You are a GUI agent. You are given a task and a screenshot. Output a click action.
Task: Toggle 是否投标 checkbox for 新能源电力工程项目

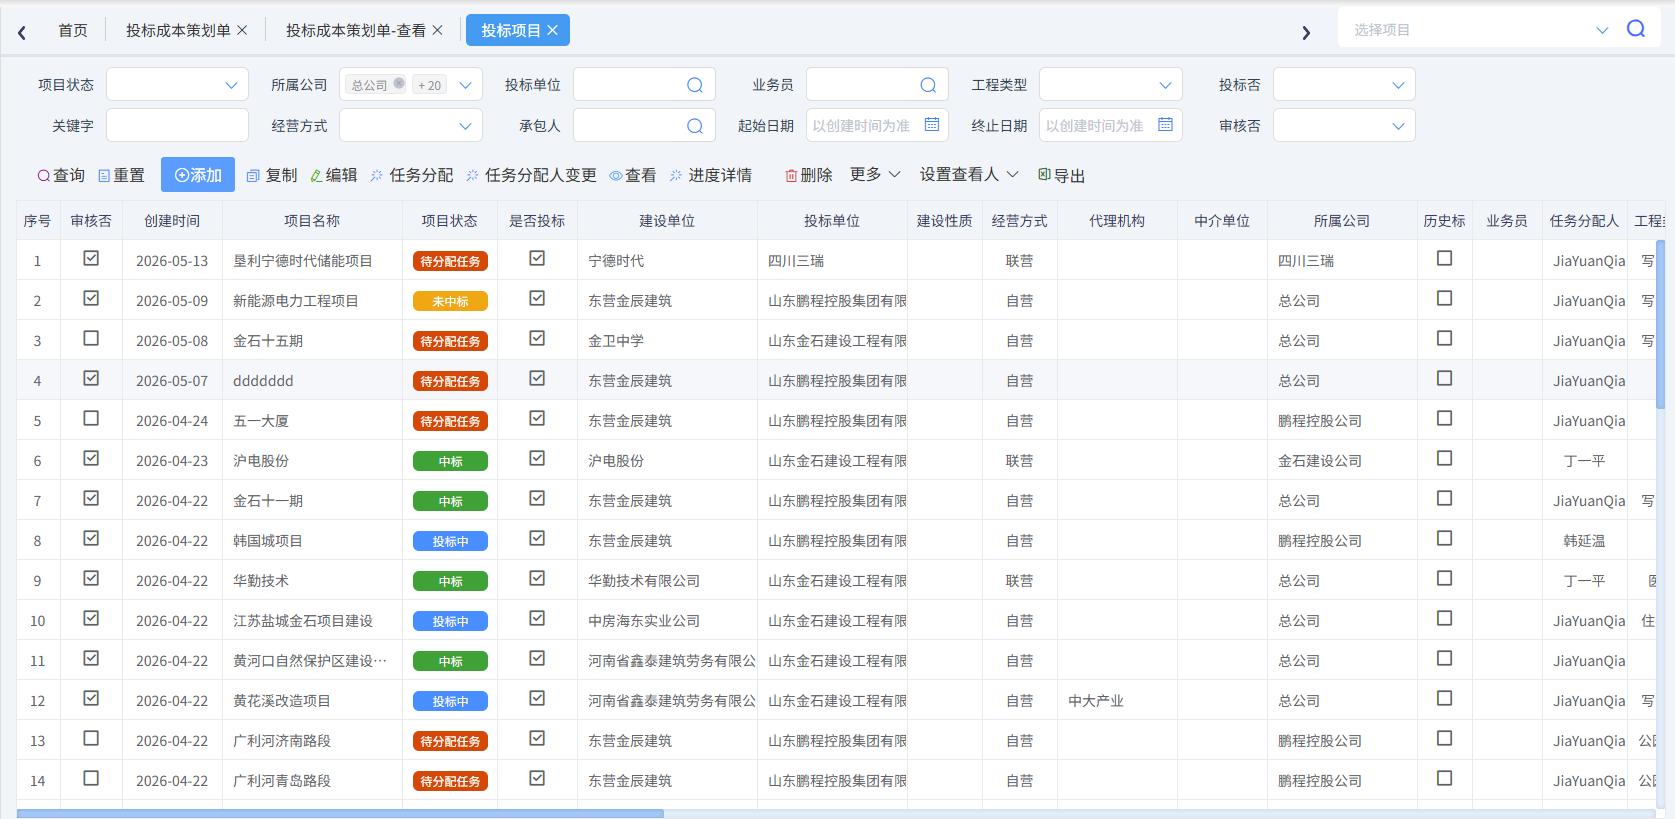(x=537, y=298)
